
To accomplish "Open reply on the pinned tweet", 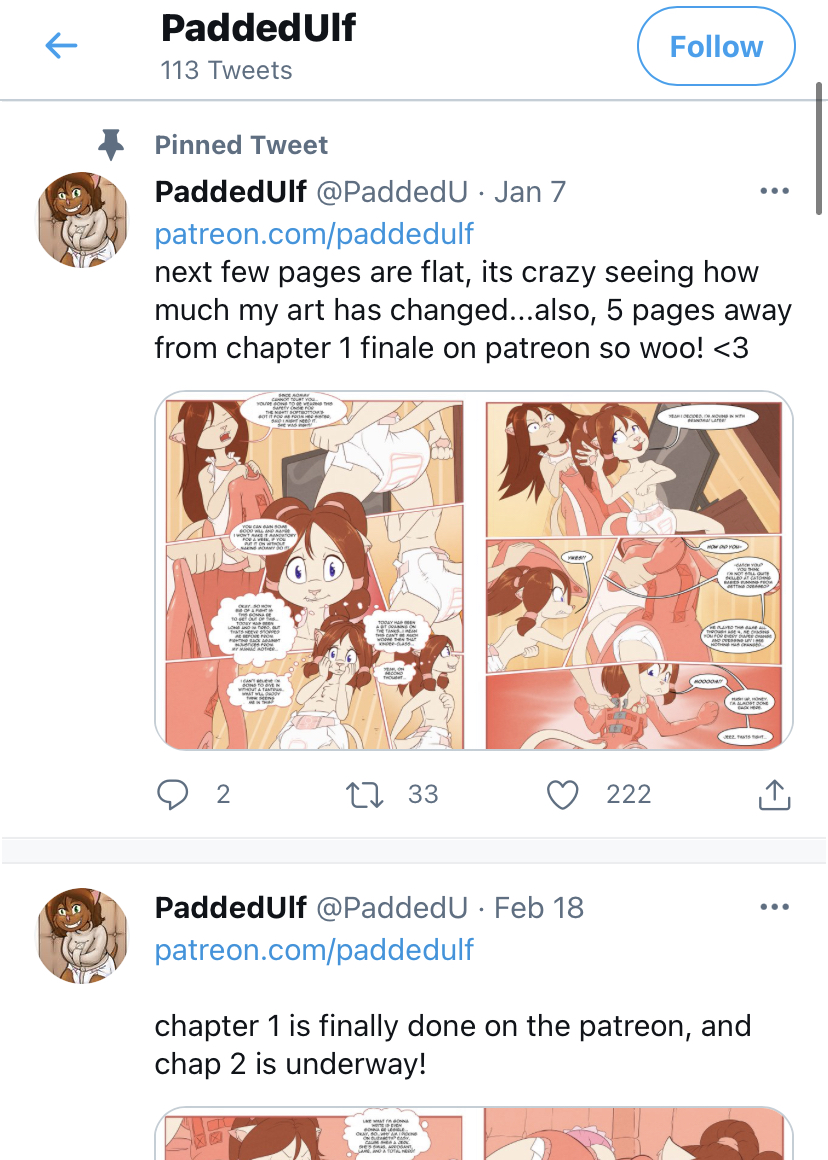I will coord(172,795).
